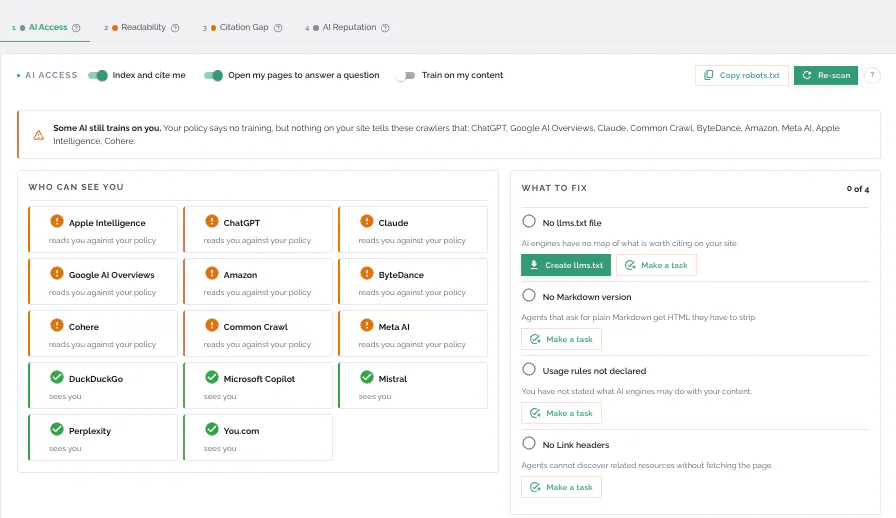Make a task for No Link headers
This screenshot has height=518, width=896.
(561, 487)
